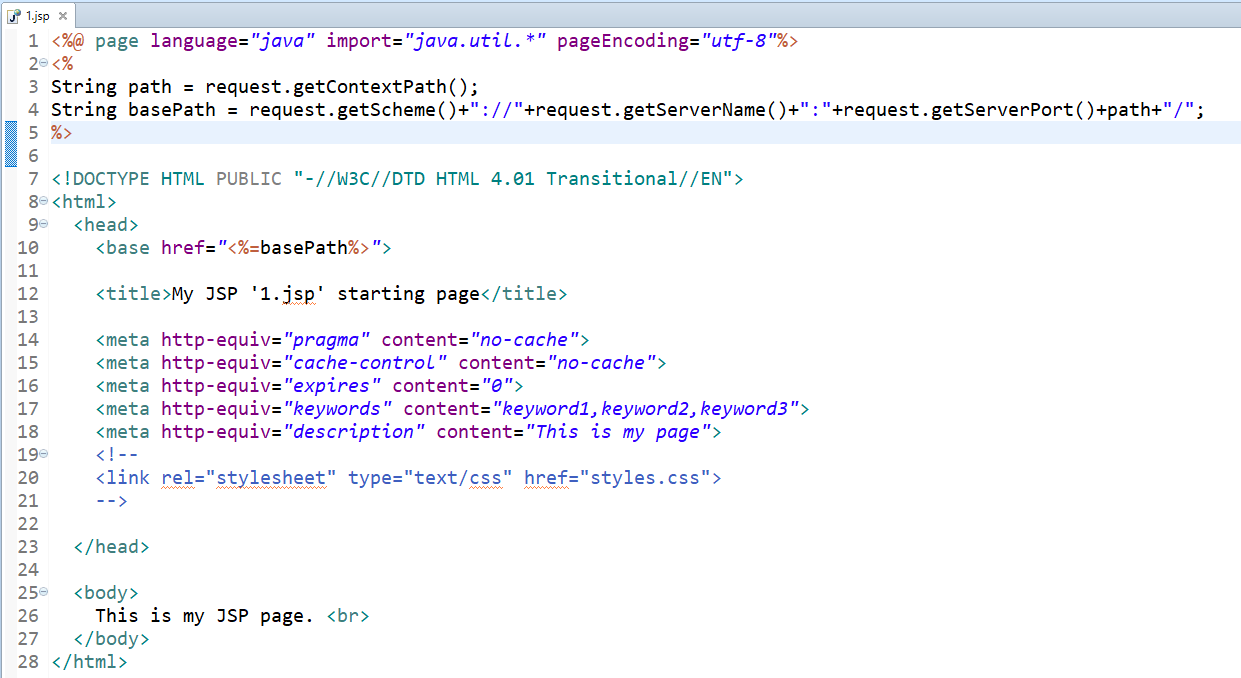Click the closing </body> tag
The height and width of the screenshot is (678, 1241).
(x=111, y=639)
